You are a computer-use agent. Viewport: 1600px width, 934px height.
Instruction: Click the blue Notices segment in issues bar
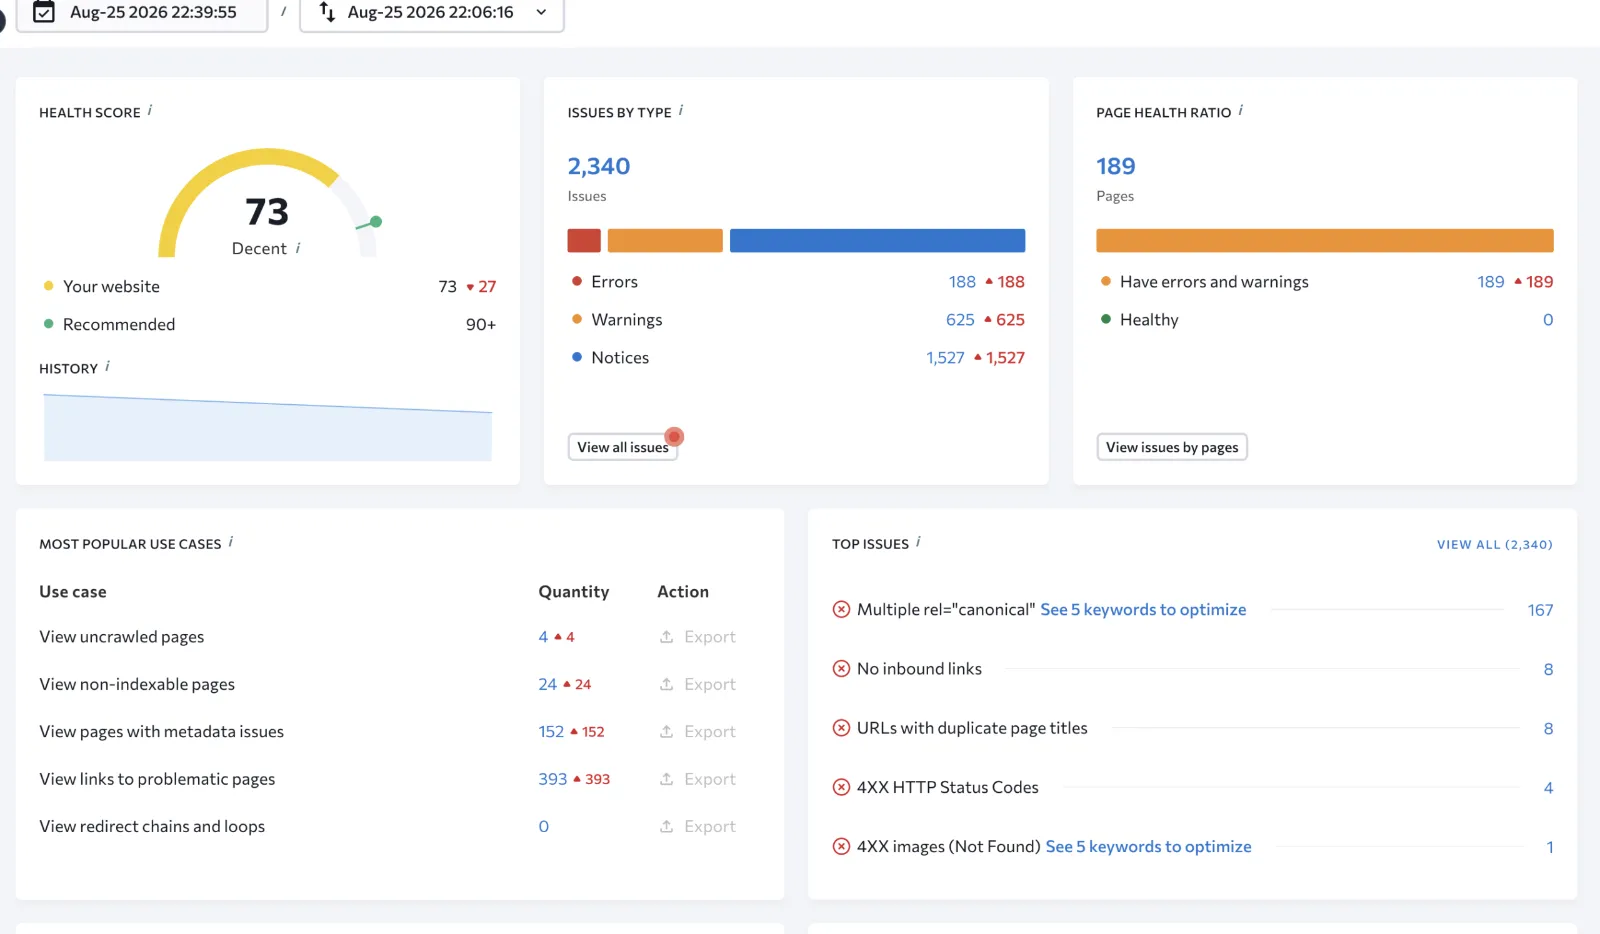(x=877, y=240)
